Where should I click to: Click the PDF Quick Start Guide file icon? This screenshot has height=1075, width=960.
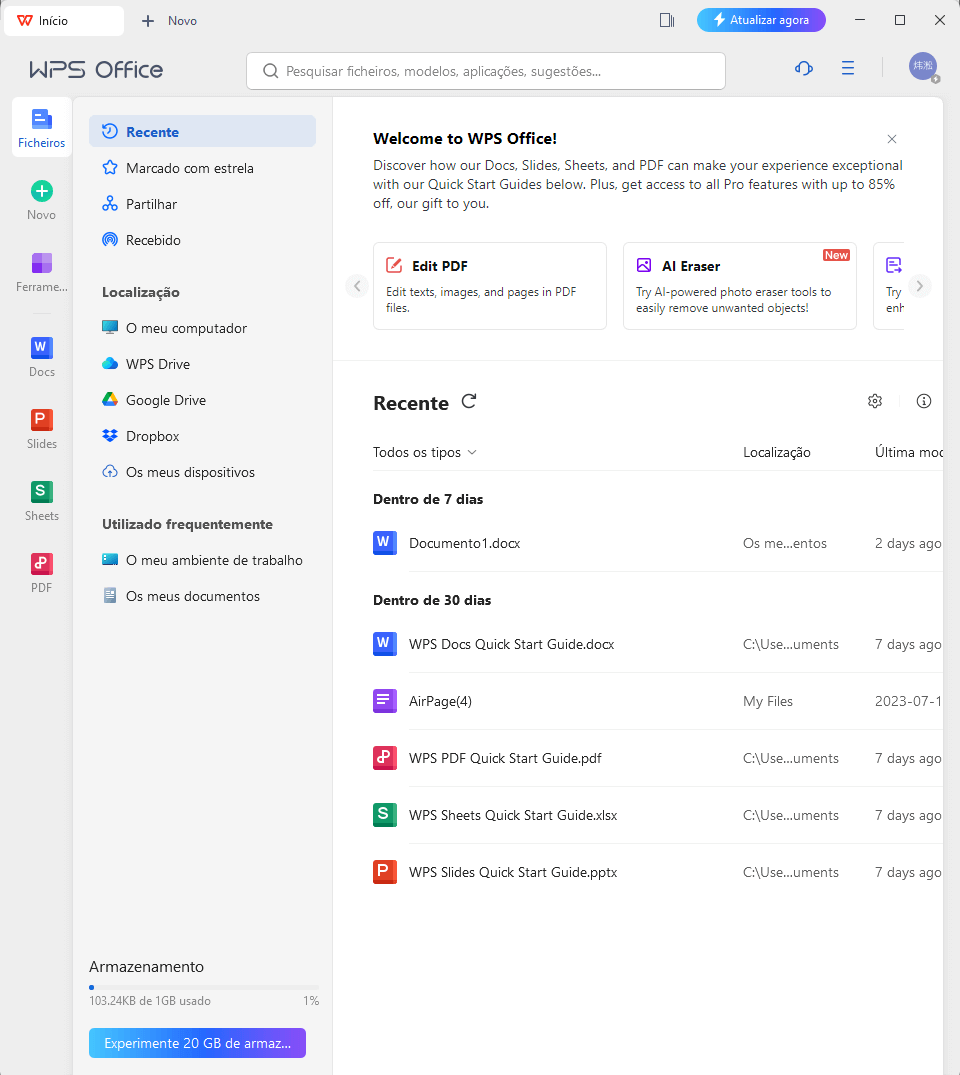click(x=385, y=758)
